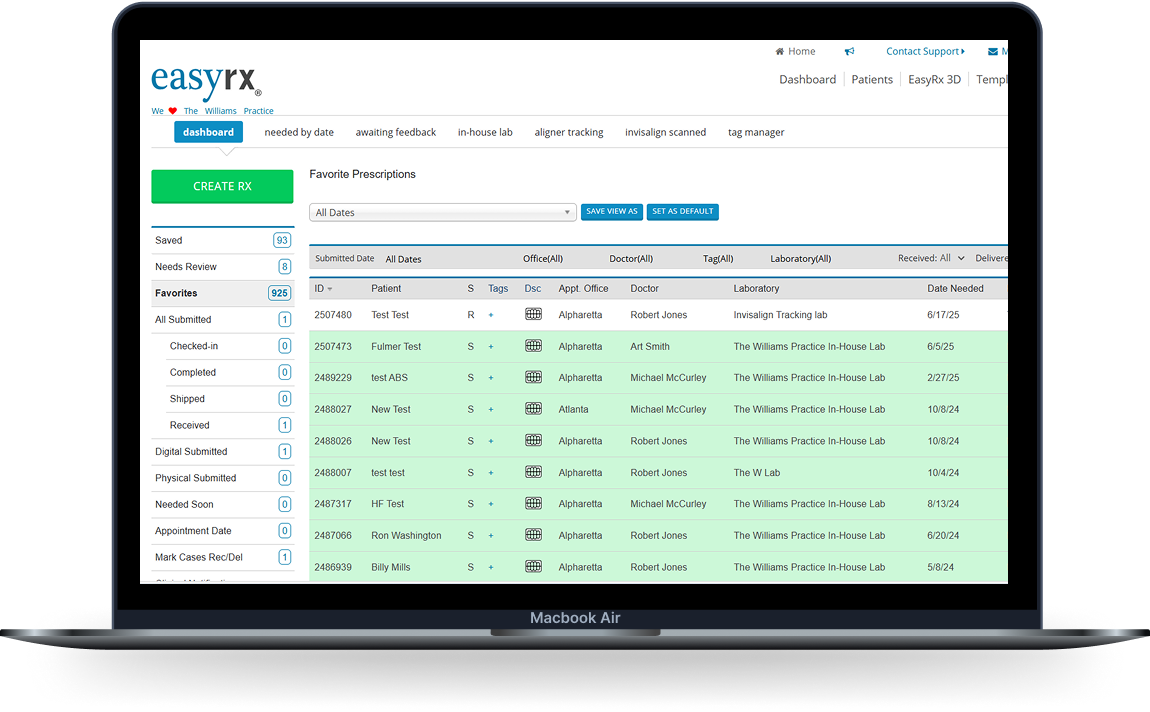
Task: Sort table by ID column
Action: pyautogui.click(x=323, y=289)
